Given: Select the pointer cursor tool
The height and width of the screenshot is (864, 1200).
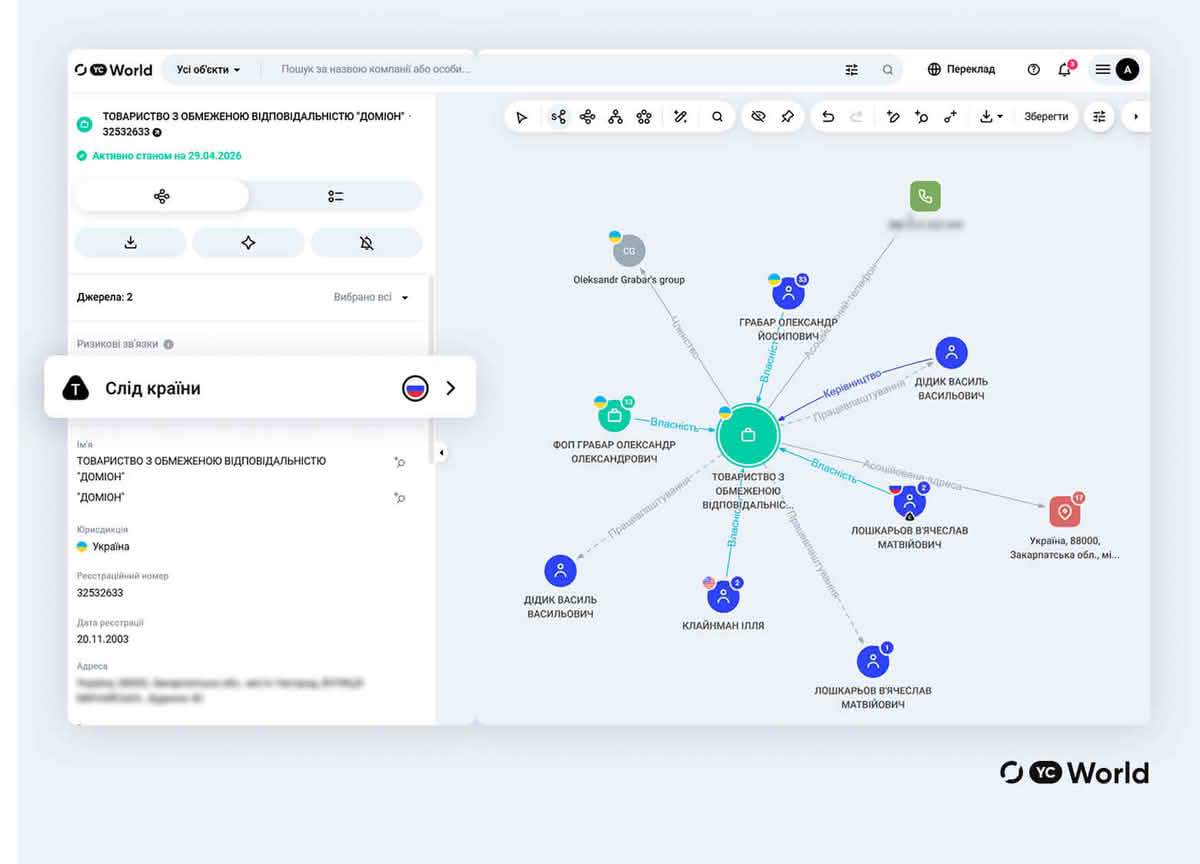Looking at the screenshot, I should [521, 117].
